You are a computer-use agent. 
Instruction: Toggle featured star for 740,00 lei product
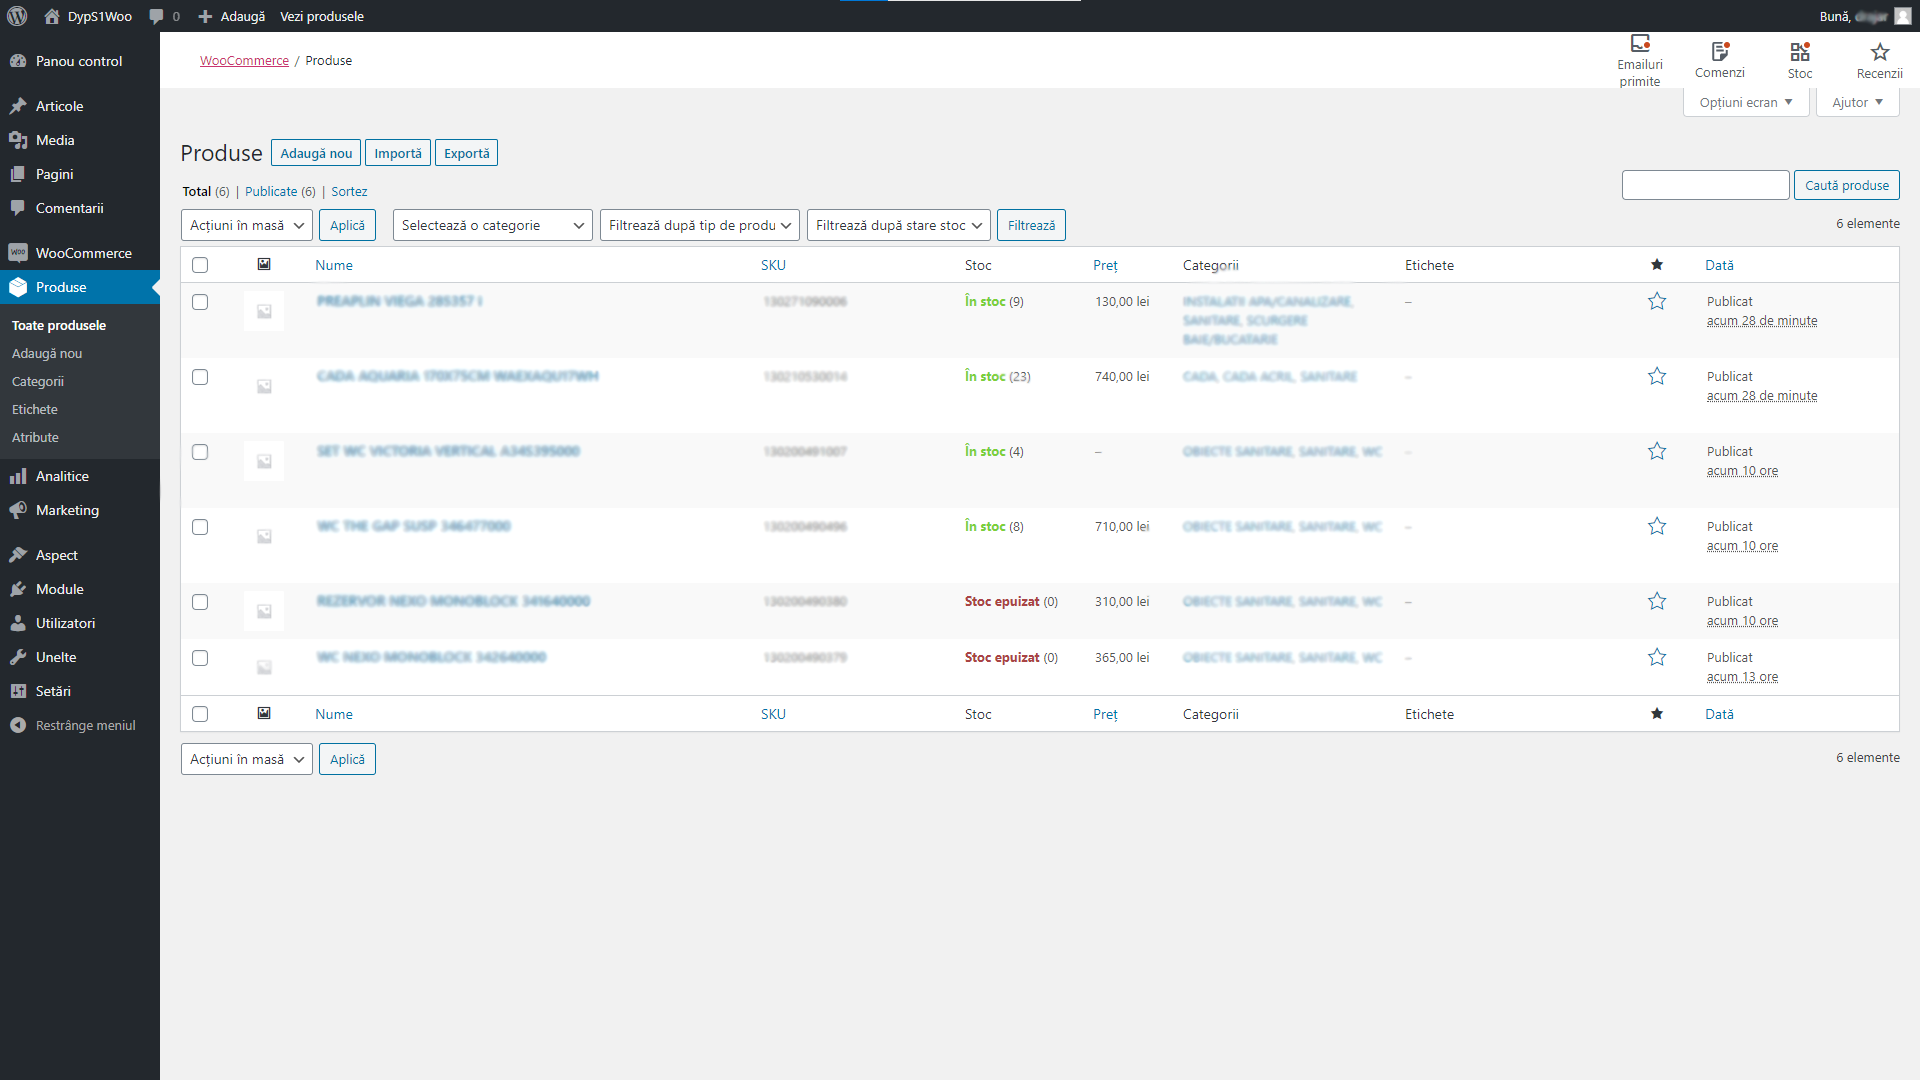pos(1657,376)
